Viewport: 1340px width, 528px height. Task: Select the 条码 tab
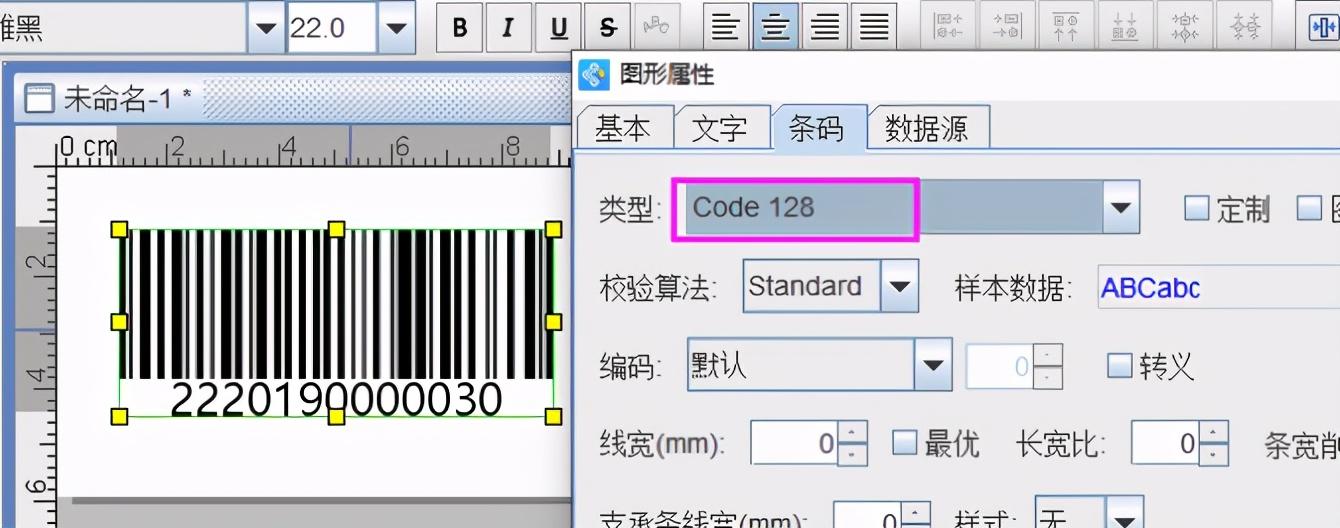click(816, 128)
